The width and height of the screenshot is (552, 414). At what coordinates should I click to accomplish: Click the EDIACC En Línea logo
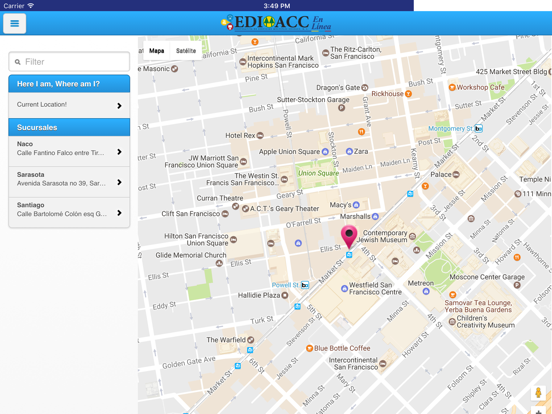pos(276,23)
